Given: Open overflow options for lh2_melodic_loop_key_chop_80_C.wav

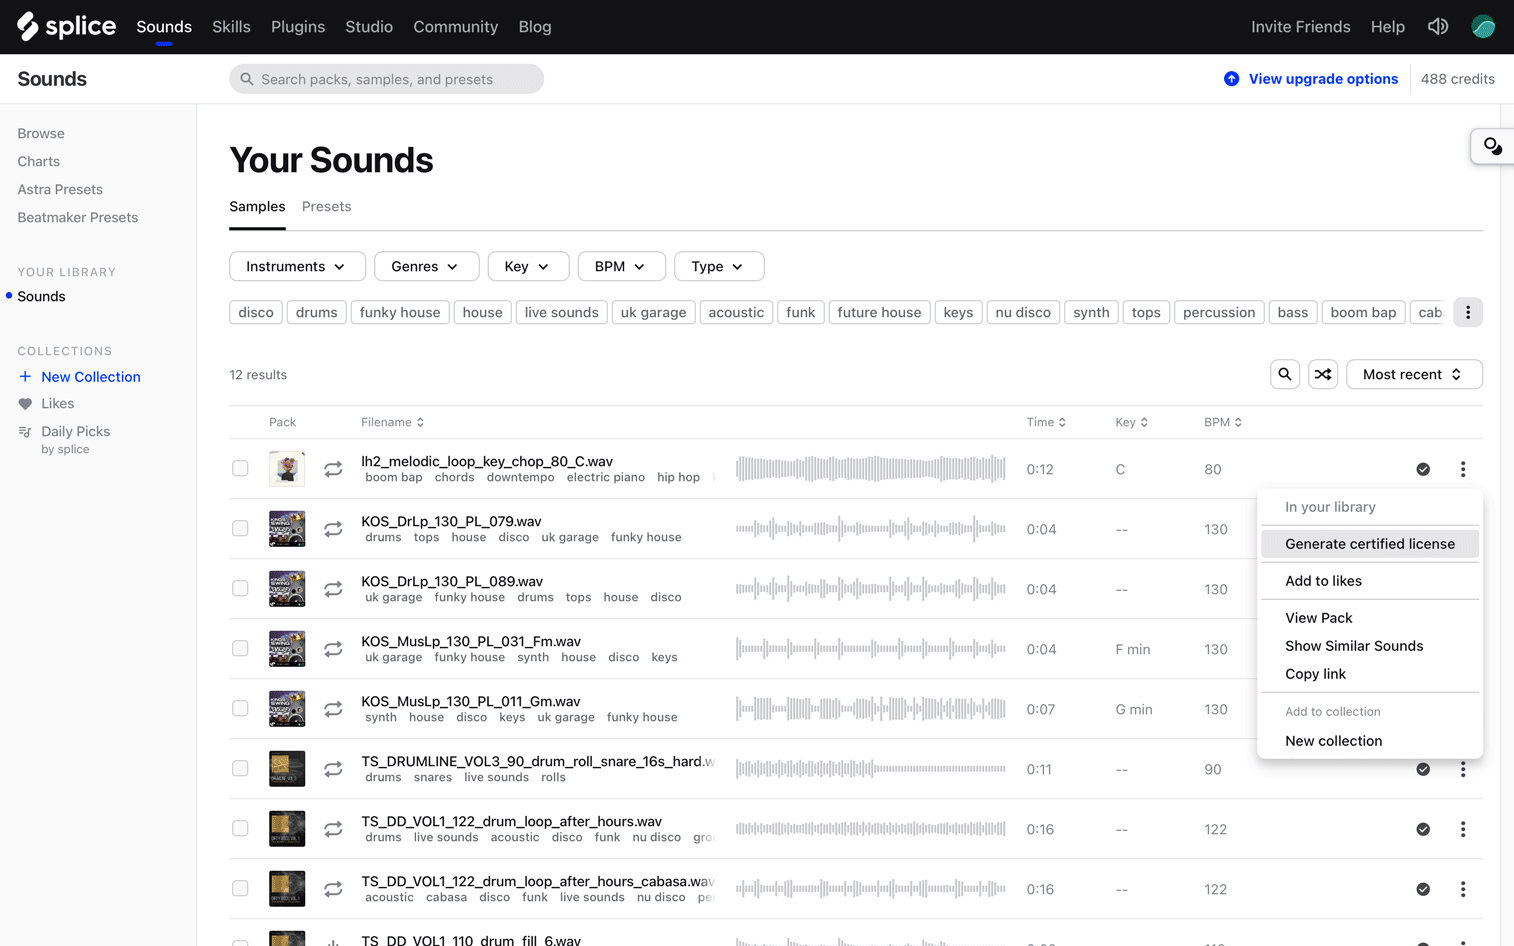Looking at the screenshot, I should [1463, 469].
